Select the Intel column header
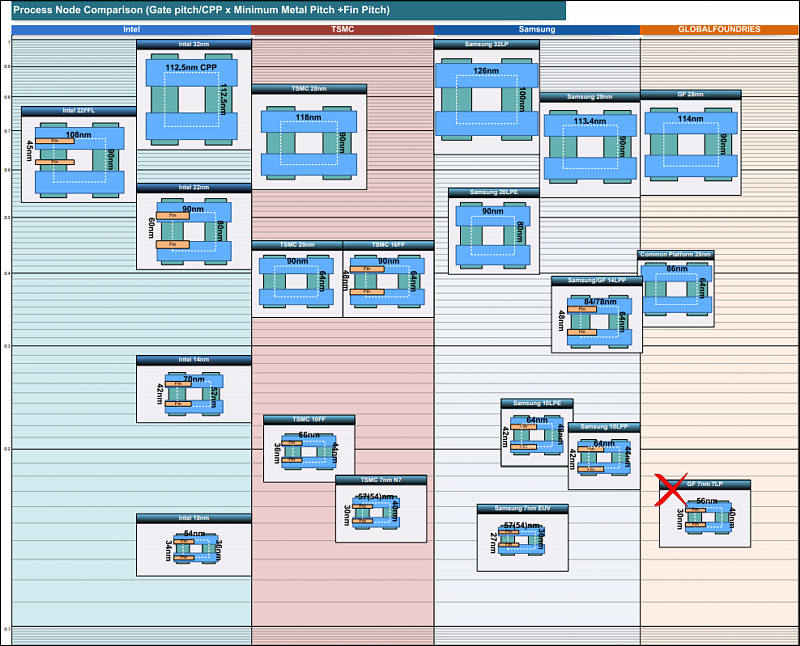Screen dimensions: 800x646 tap(131, 30)
